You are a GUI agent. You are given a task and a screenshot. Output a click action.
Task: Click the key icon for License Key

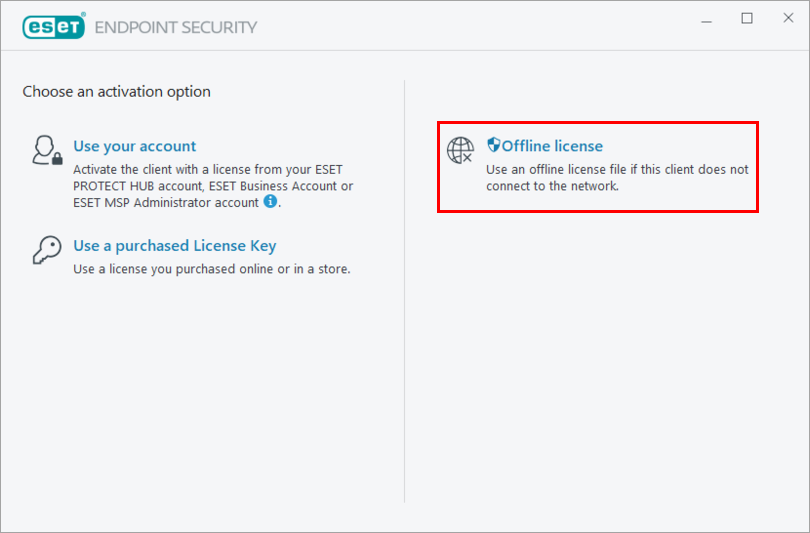point(47,250)
